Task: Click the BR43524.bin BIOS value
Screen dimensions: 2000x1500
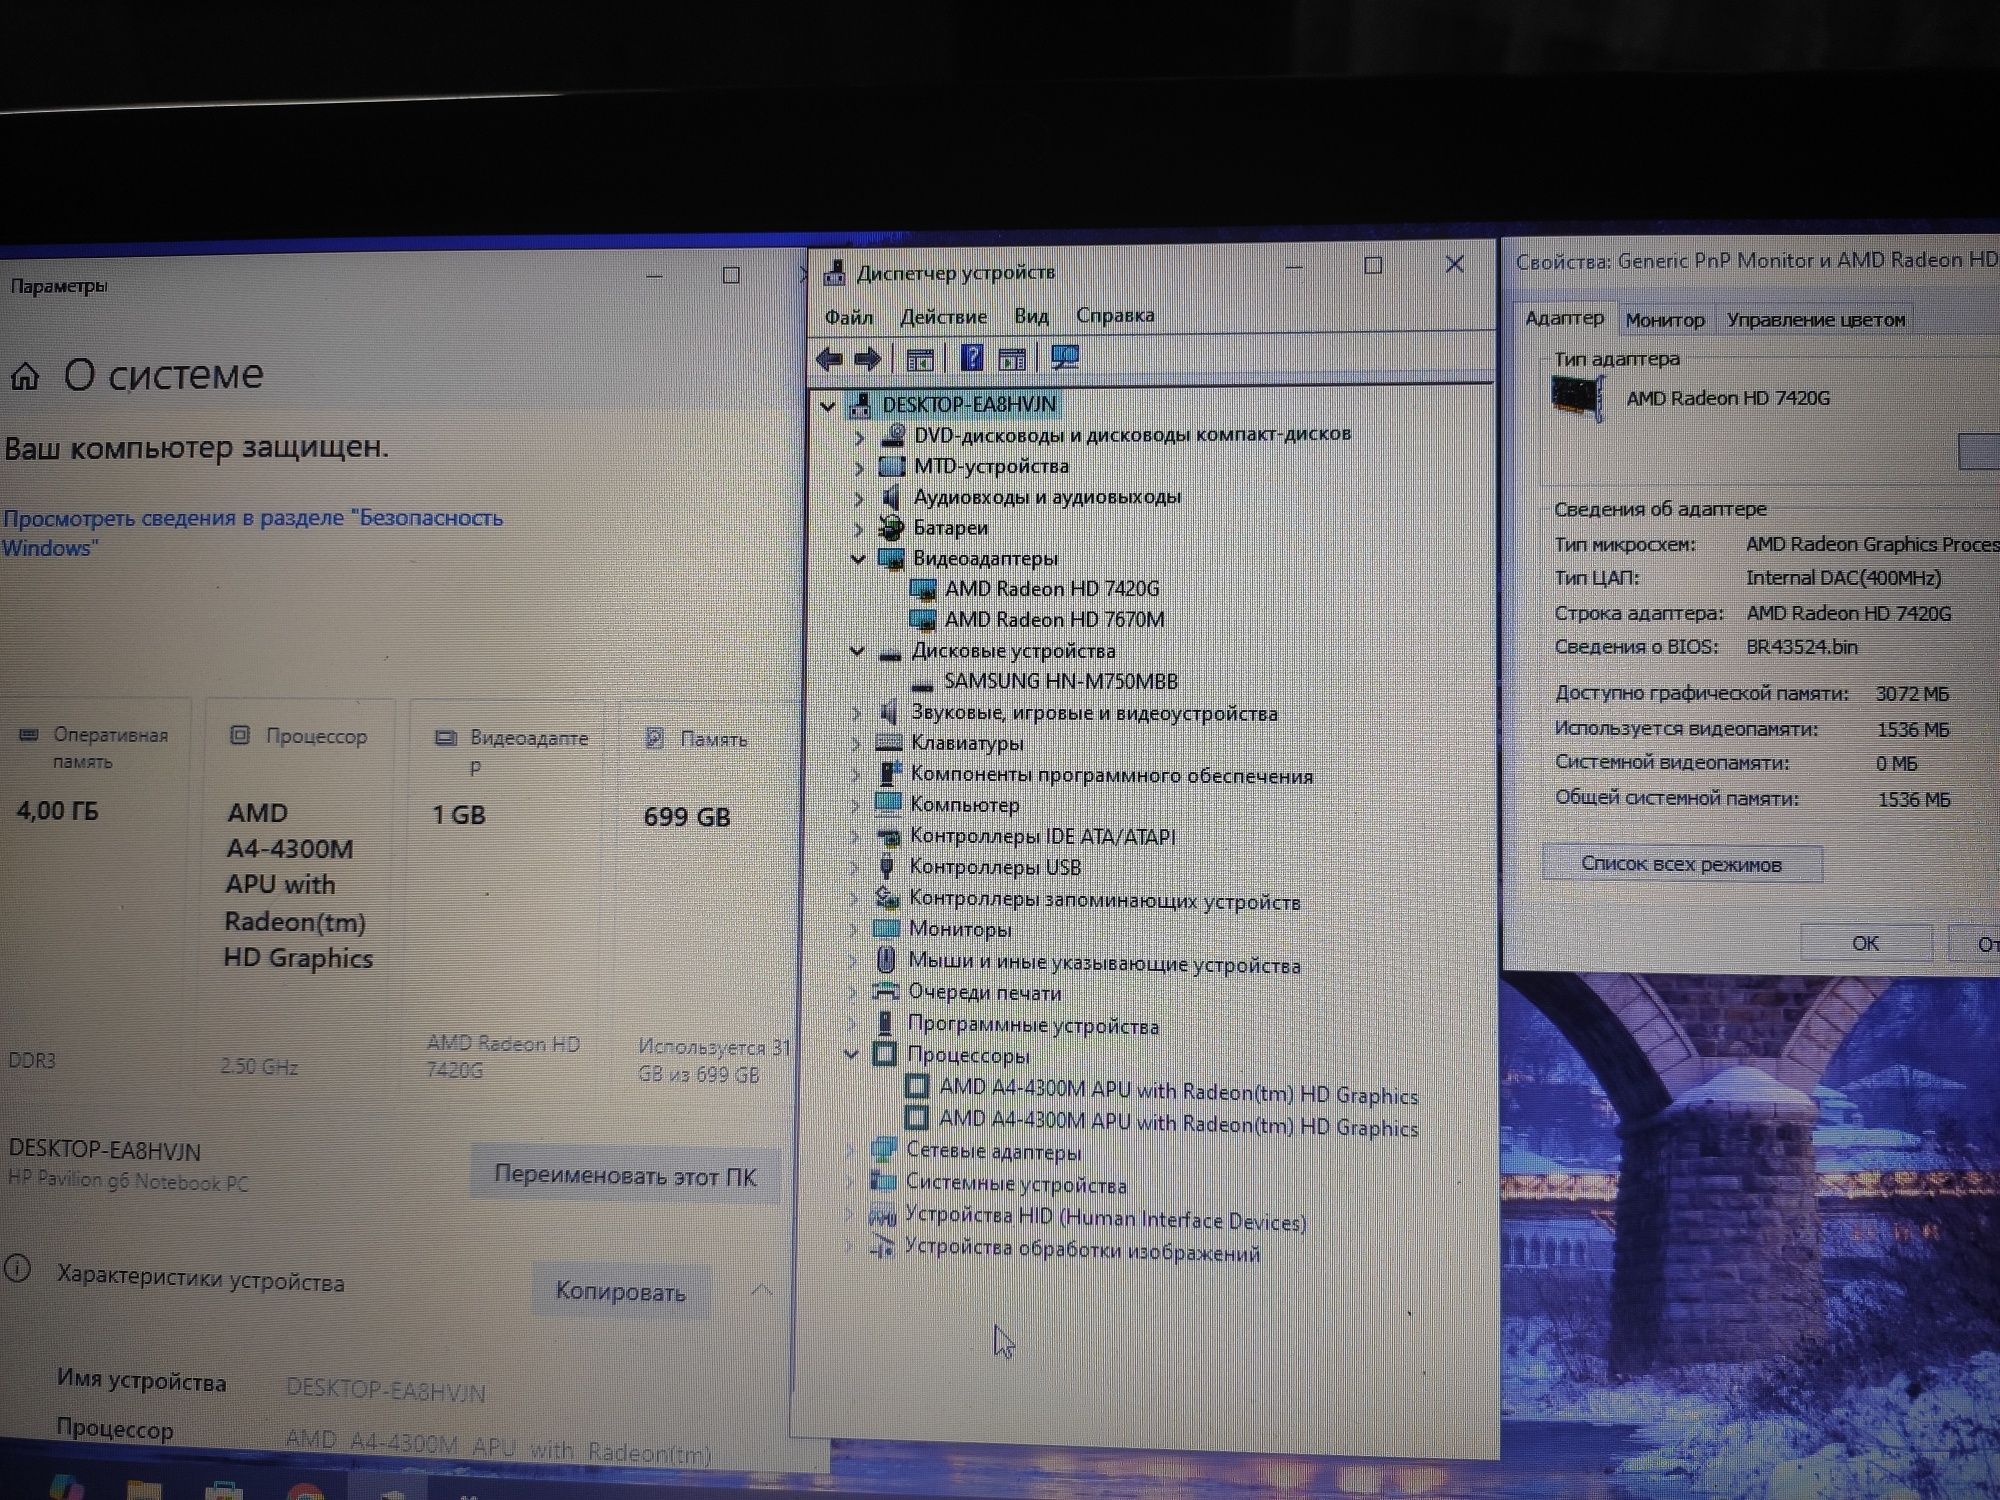Action: click(x=1802, y=647)
